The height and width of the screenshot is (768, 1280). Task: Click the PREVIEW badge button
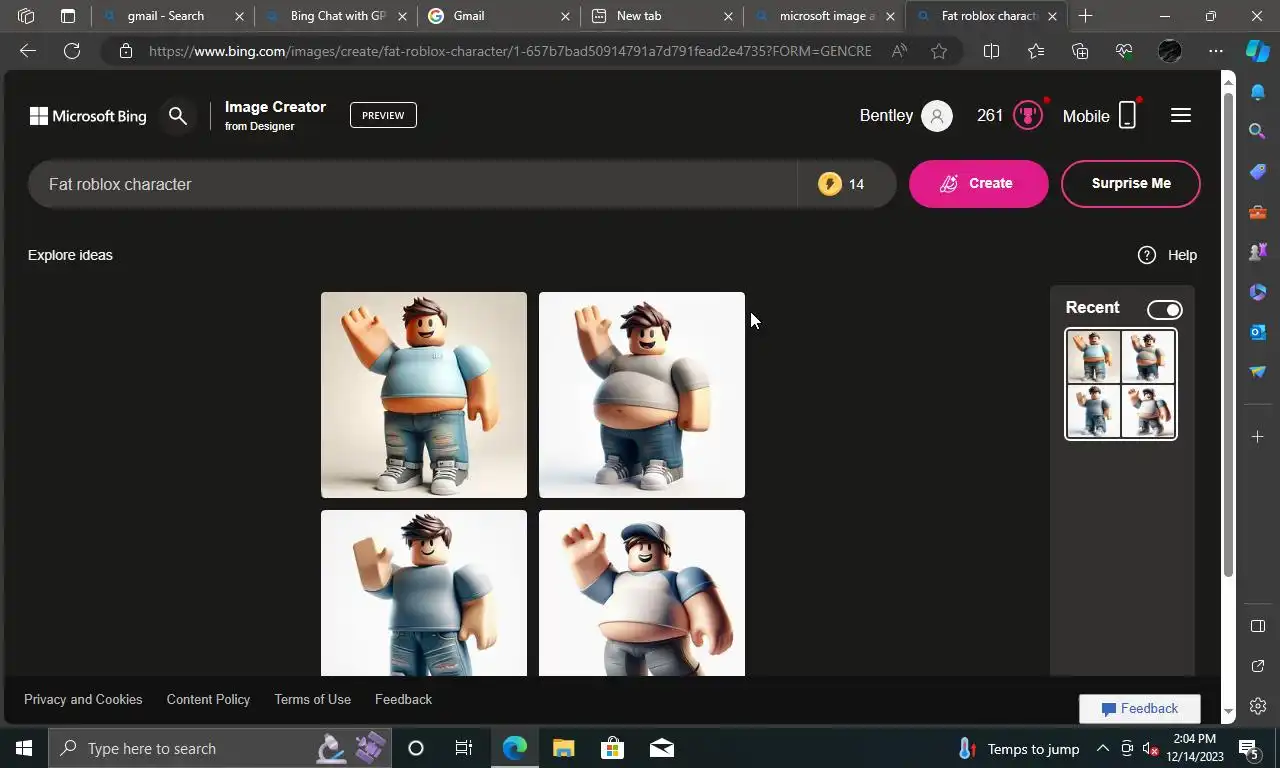383,115
